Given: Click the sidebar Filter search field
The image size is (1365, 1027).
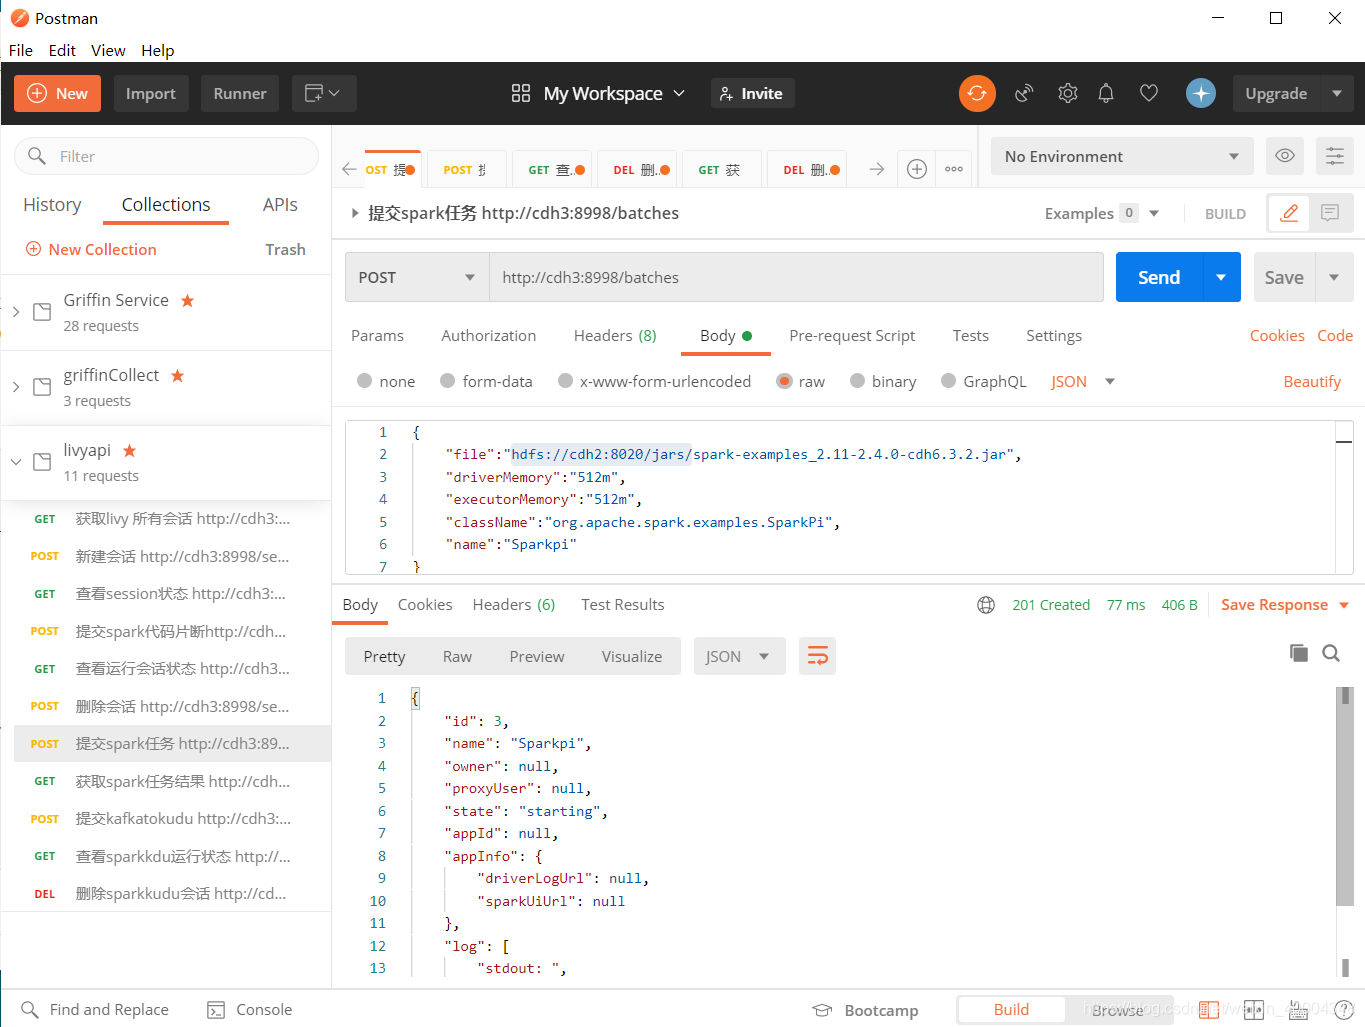Looking at the screenshot, I should point(166,156).
